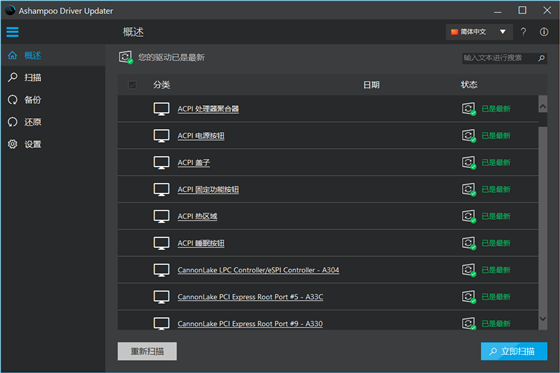This screenshot has width=560, height=373.
Task: Toggle the select-all checkbox in table header
Action: [x=132, y=85]
